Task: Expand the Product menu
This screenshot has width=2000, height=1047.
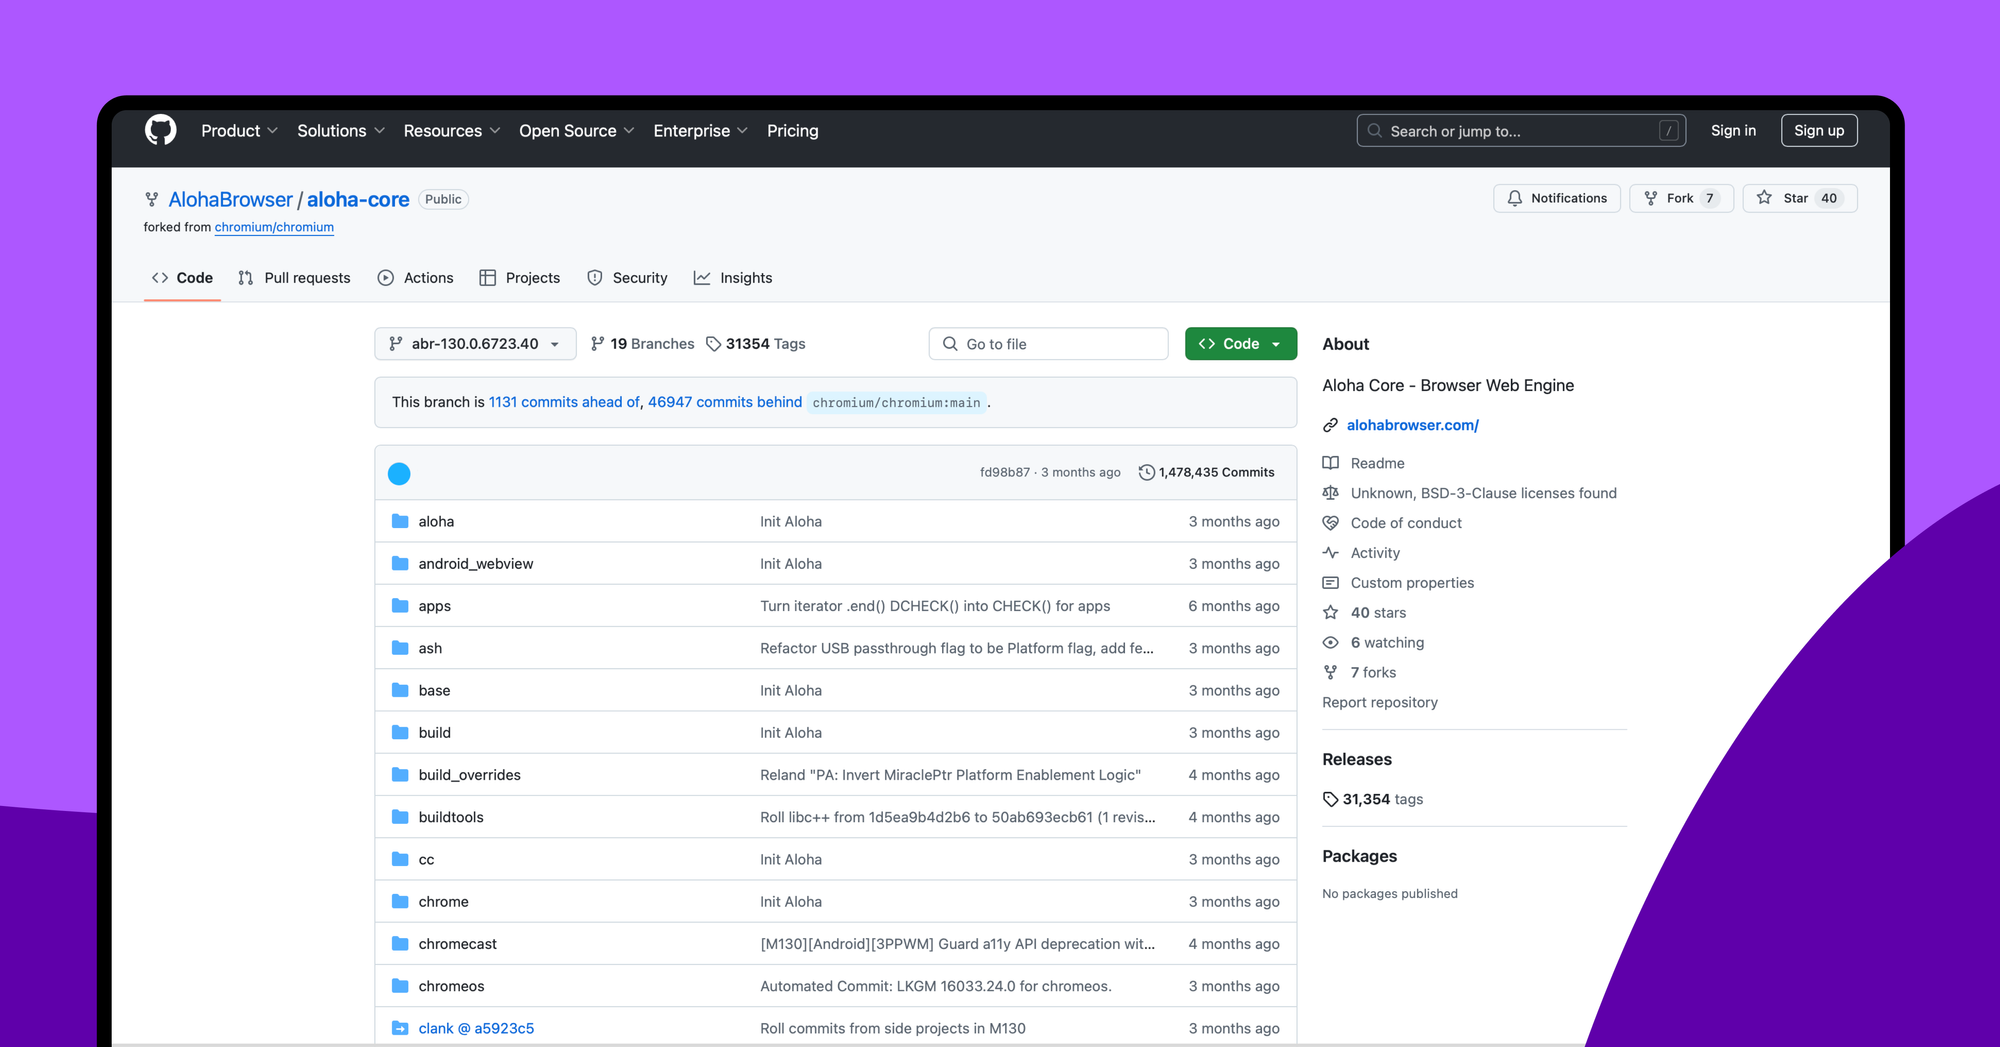Action: pos(239,130)
